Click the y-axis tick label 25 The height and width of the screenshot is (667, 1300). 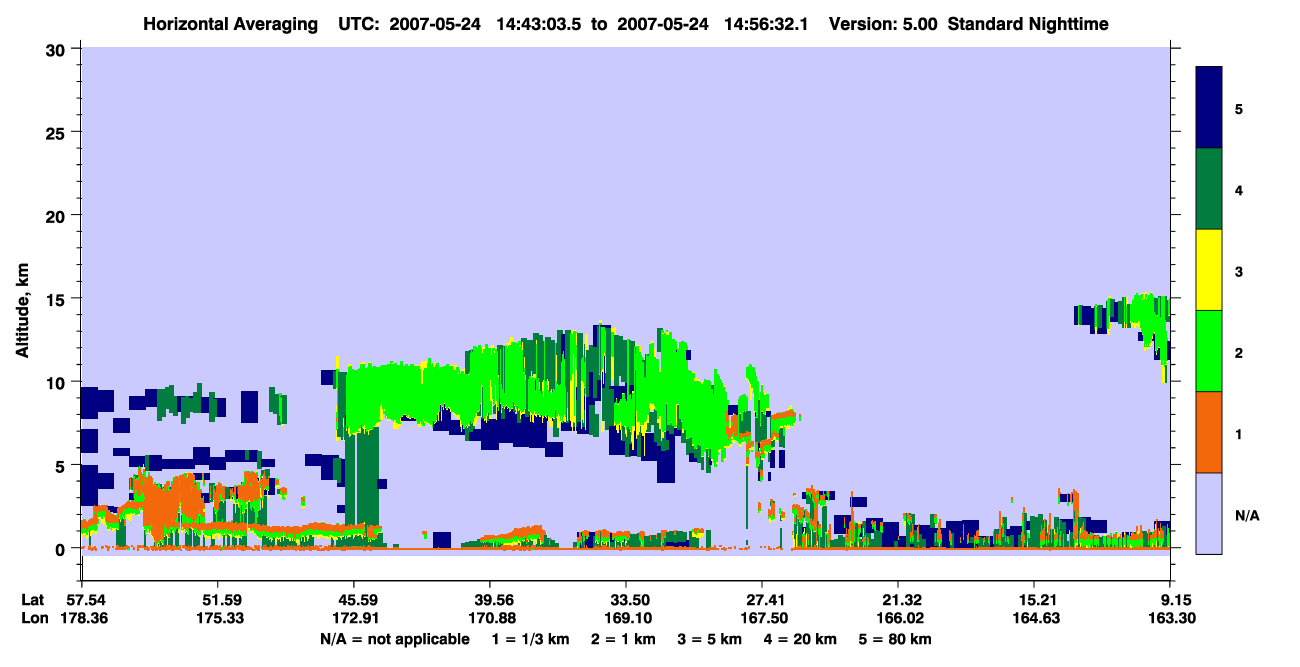(58, 132)
